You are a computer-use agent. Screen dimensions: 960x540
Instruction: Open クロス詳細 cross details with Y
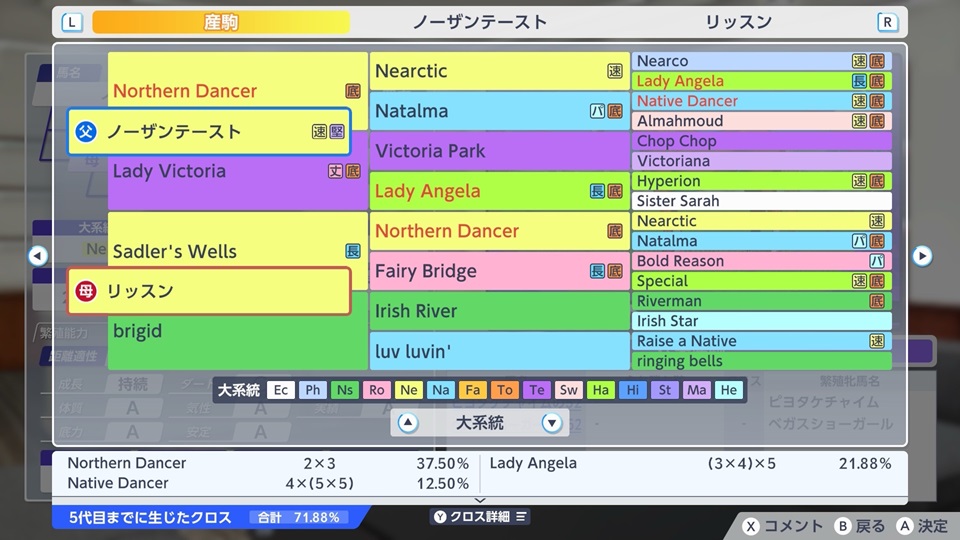click(480, 517)
